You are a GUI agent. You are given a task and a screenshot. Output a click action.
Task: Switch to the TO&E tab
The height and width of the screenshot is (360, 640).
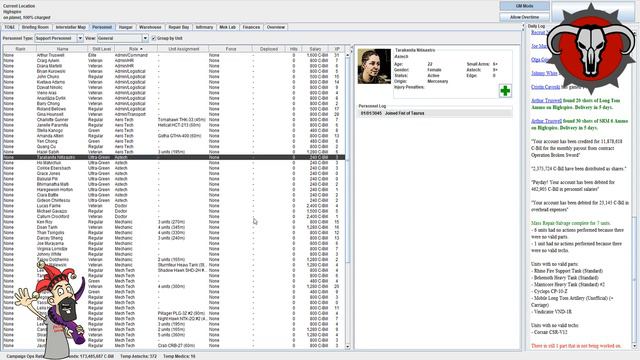[x=9, y=27]
